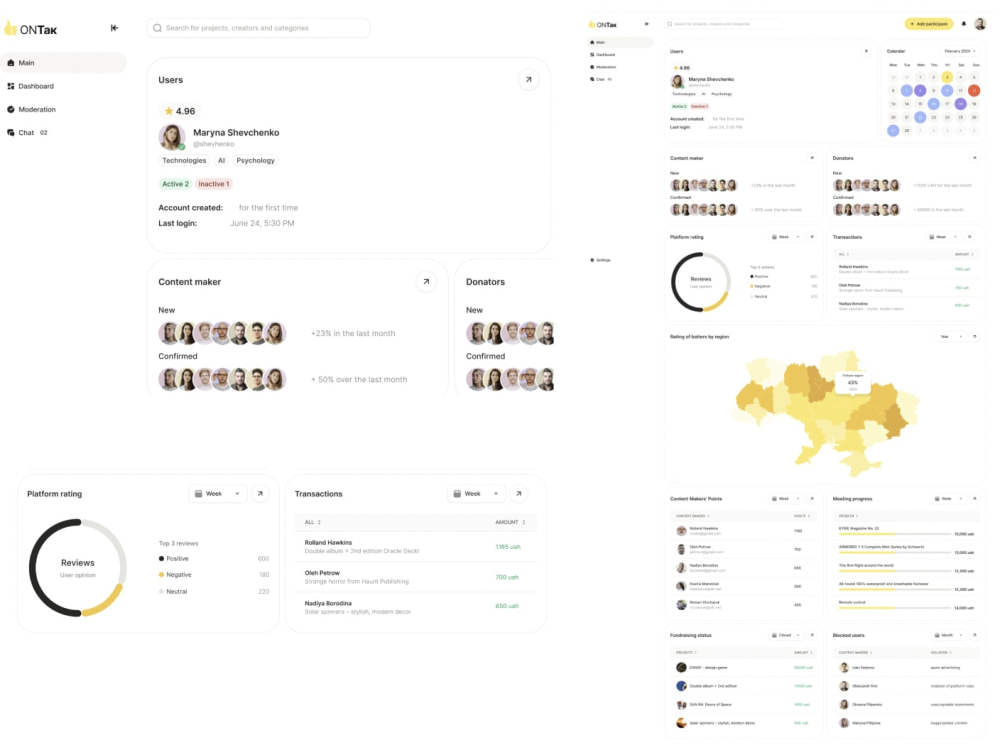Open Content maker card arrow in enlarged view

pos(426,281)
